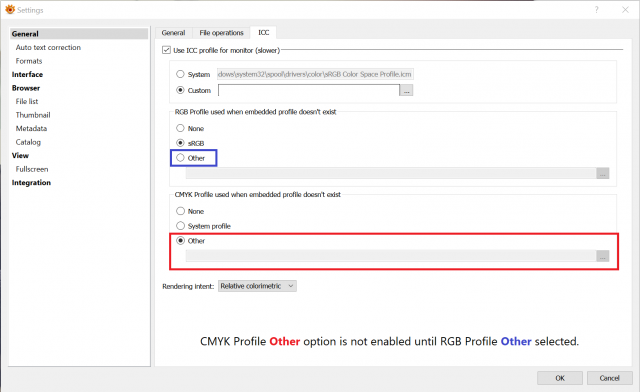Screen dimensions: 640x392
Task: Select System monitor profile radio button
Action: tap(180, 74)
